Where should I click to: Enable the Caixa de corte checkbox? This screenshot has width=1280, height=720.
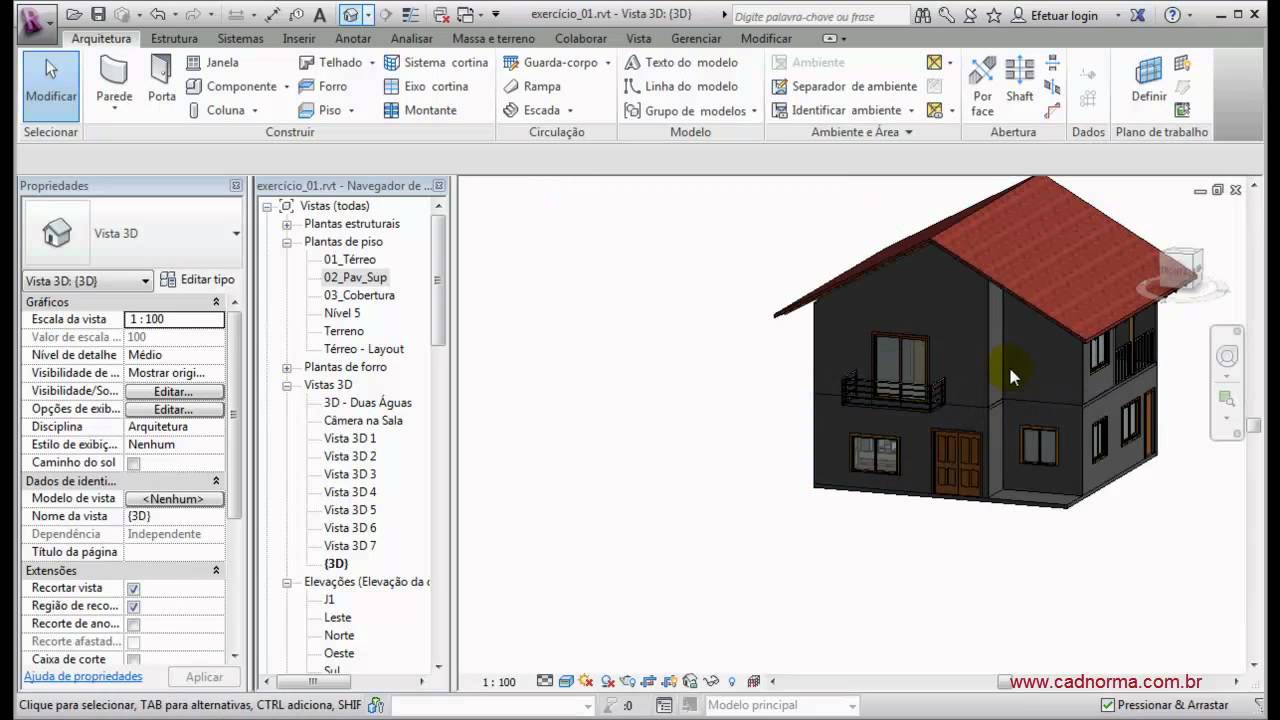pos(134,660)
